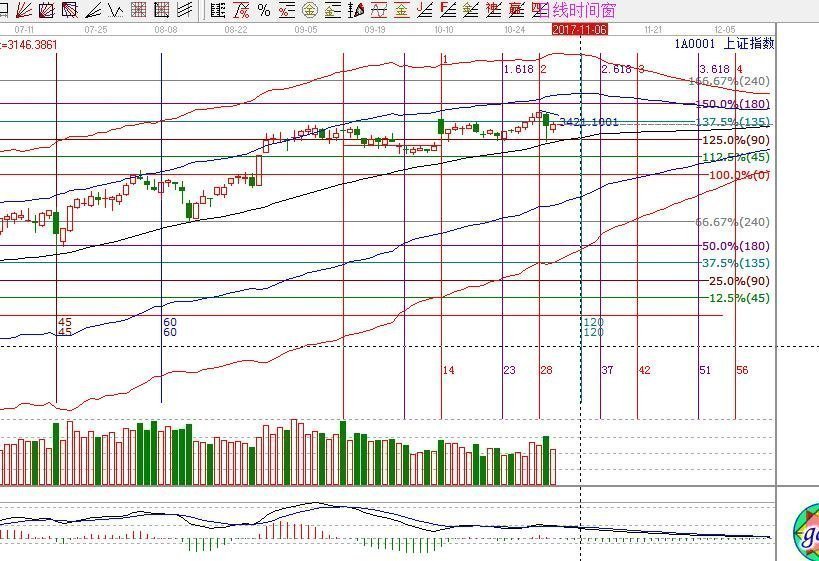Click the 3421.1001 price label
This screenshot has height=561, width=819.
coord(589,122)
